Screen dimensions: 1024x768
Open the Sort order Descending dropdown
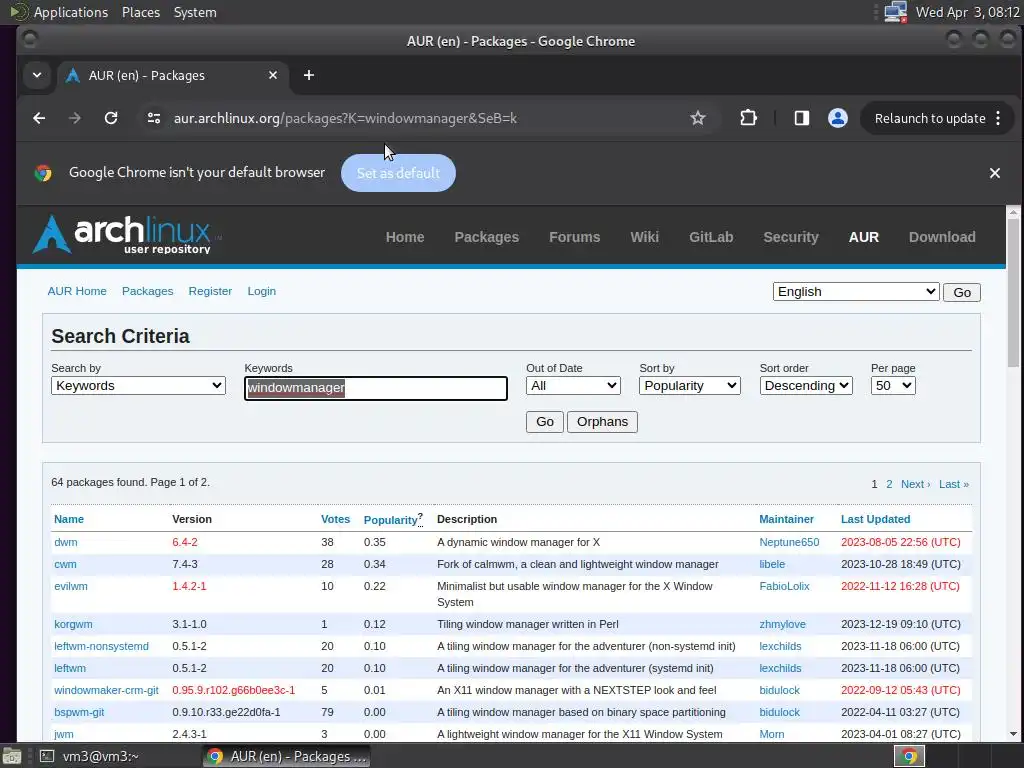point(806,386)
